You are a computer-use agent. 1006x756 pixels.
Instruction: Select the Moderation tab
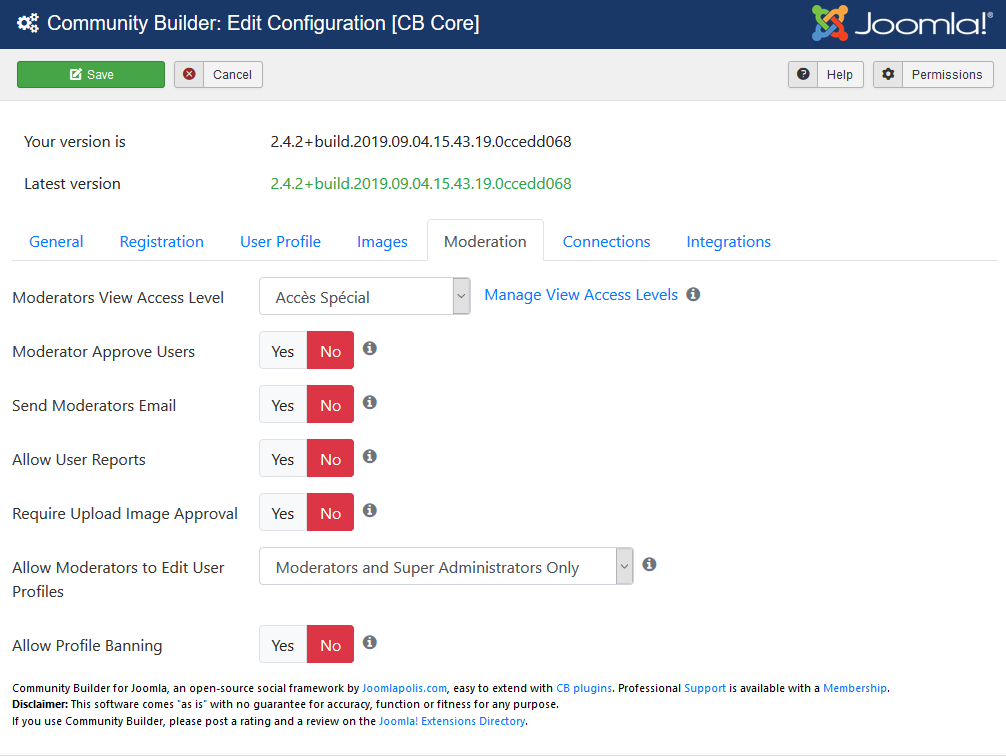485,241
